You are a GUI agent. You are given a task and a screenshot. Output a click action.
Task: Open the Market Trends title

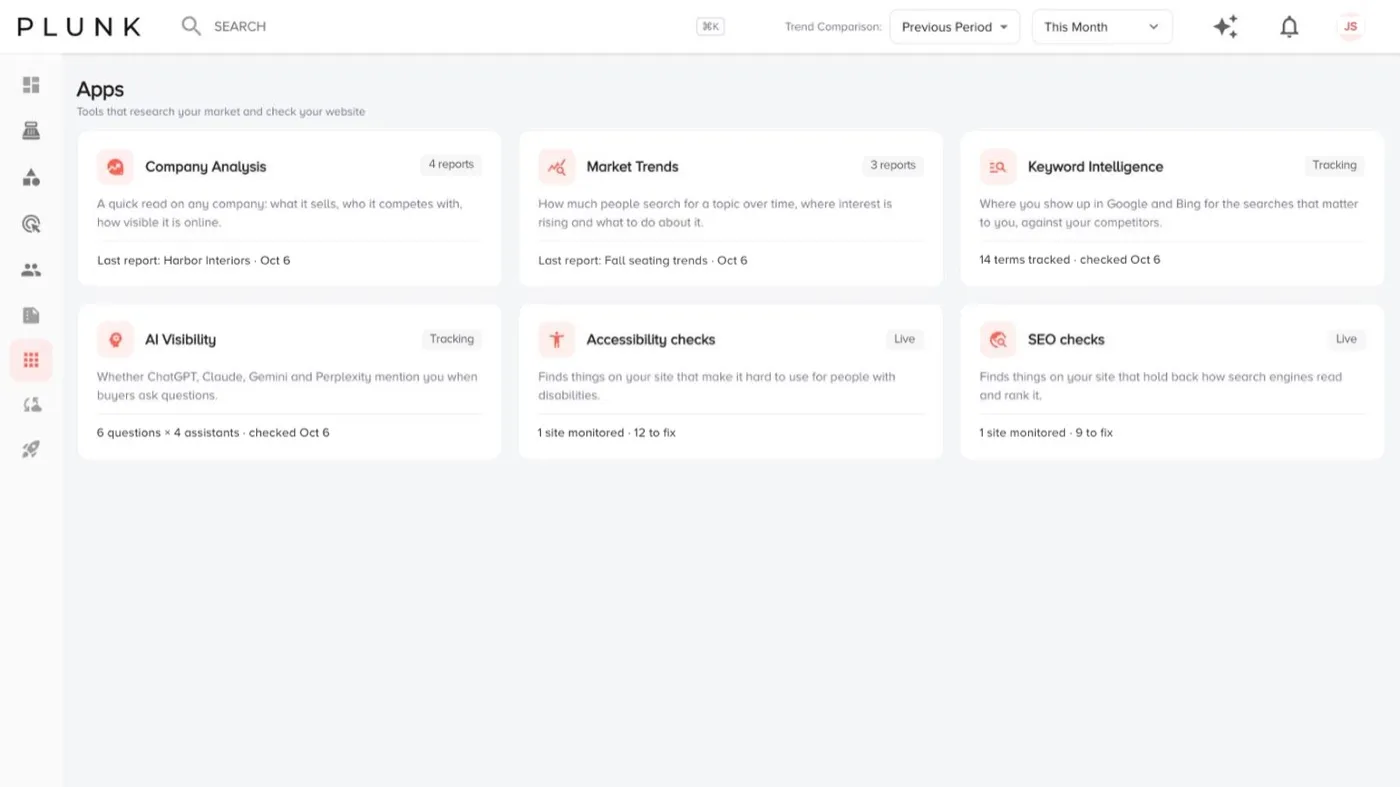pyautogui.click(x=633, y=167)
